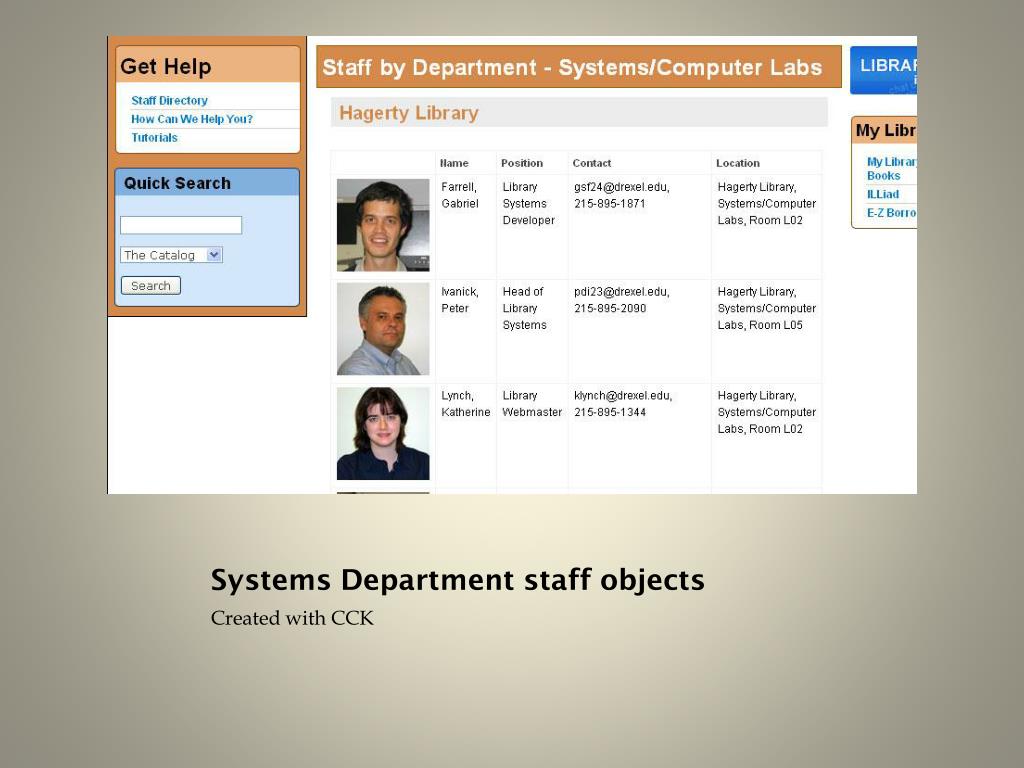Image resolution: width=1024 pixels, height=768 pixels.
Task: Click the name Lynch, Katherine
Action: (466, 404)
